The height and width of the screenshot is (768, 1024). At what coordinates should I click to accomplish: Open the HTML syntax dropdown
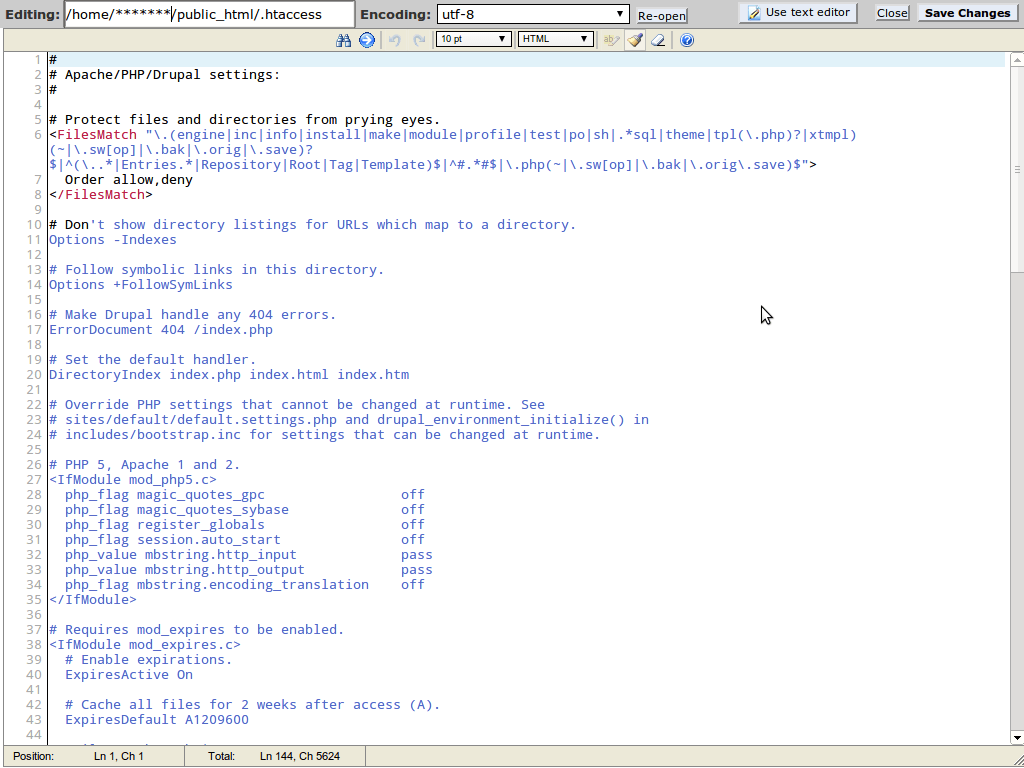[x=556, y=39]
